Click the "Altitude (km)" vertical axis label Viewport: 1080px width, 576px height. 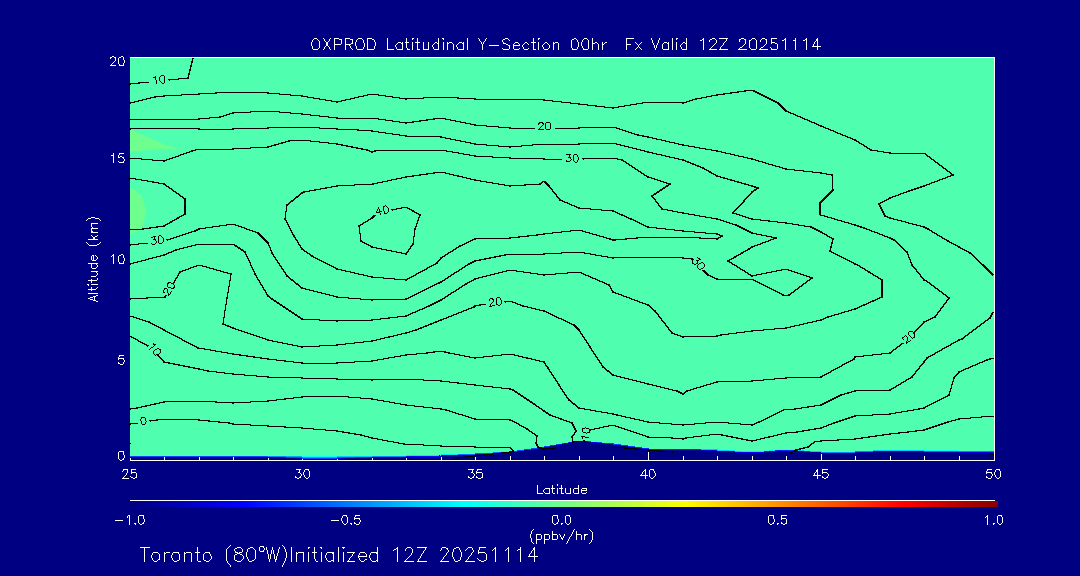pyautogui.click(x=94, y=259)
